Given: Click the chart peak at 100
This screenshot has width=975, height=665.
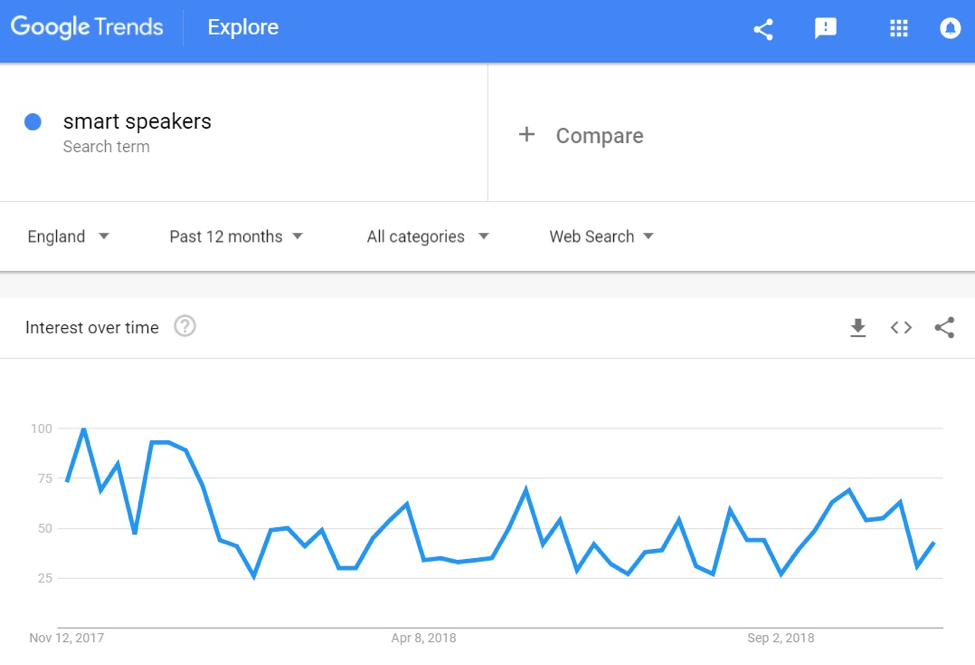Looking at the screenshot, I should pyautogui.click(x=84, y=429).
